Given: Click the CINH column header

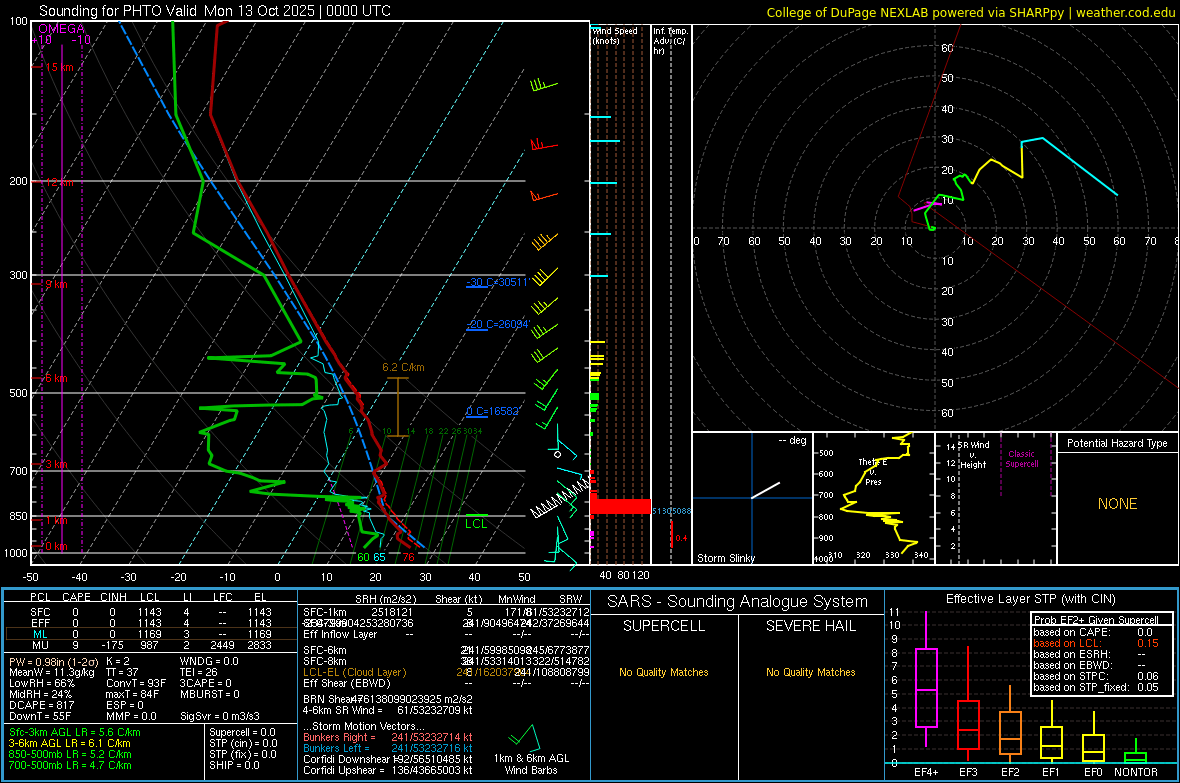Looking at the screenshot, I should 114,597.
